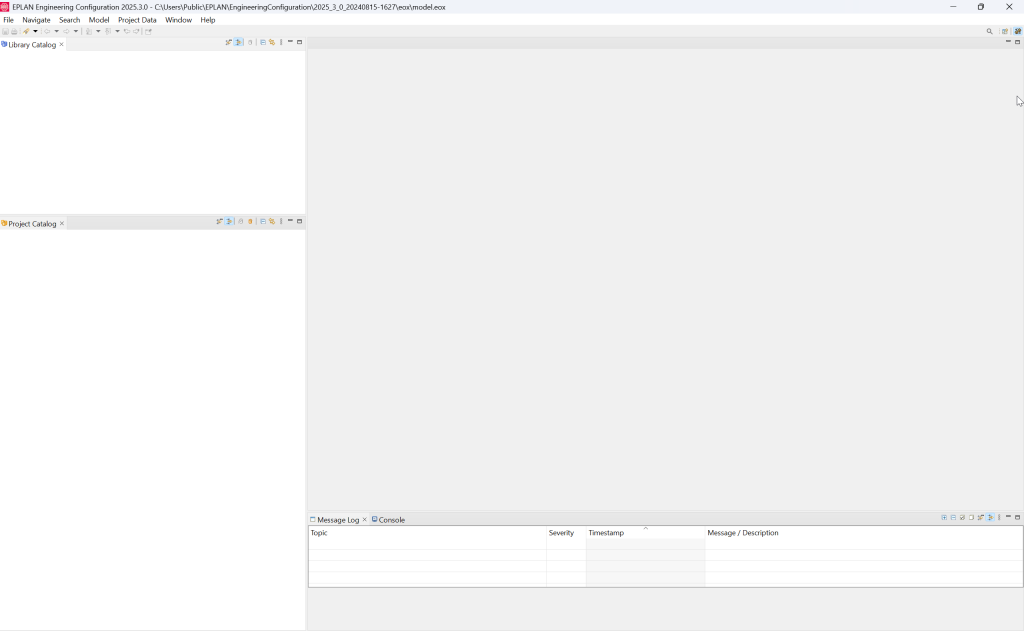The width and height of the screenshot is (1024, 631).
Task: Open the Navigate menu
Action: 36,20
